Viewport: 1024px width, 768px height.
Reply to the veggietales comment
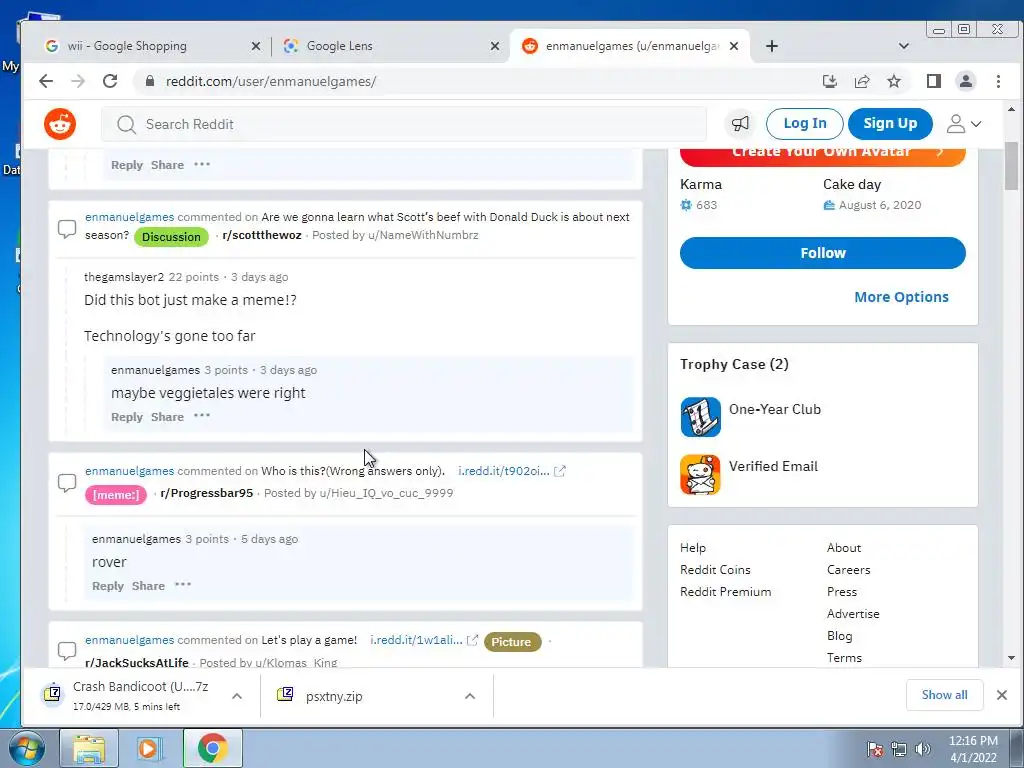tap(127, 417)
